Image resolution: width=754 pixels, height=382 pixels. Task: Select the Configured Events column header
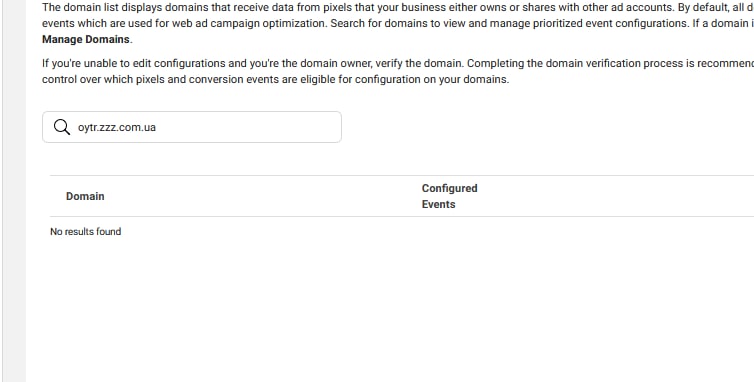[450, 196]
